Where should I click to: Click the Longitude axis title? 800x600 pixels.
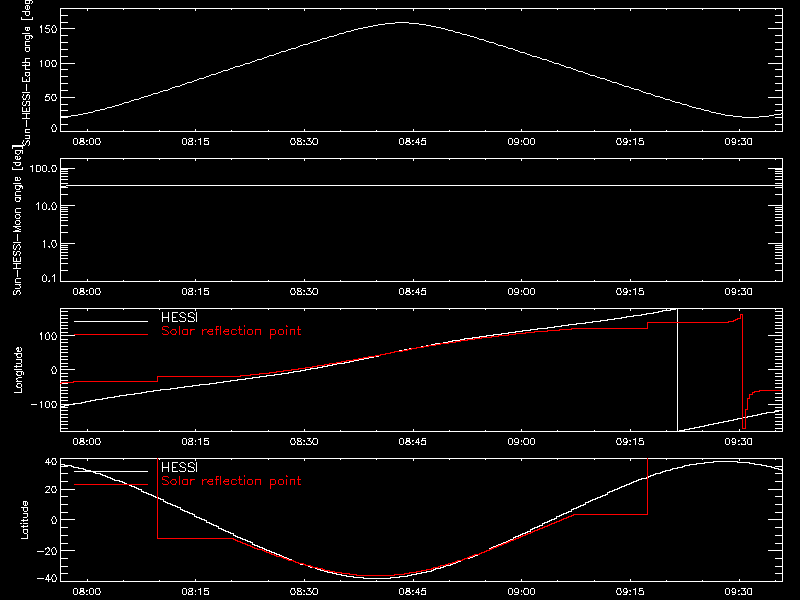(18, 370)
